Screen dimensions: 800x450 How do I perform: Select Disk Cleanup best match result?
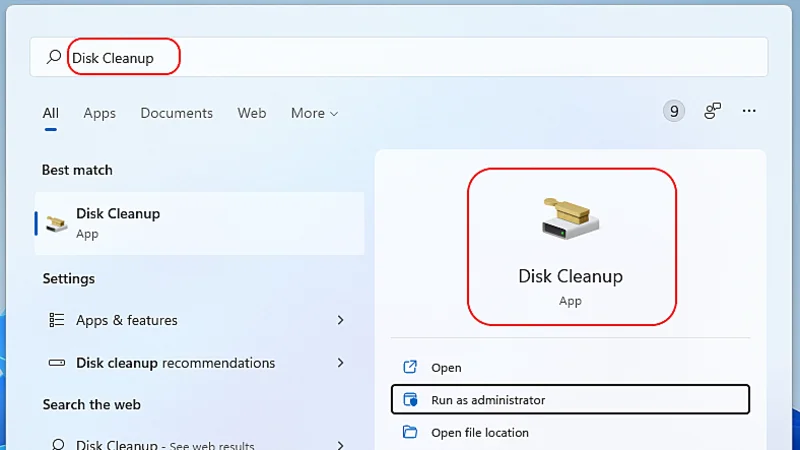coord(199,223)
